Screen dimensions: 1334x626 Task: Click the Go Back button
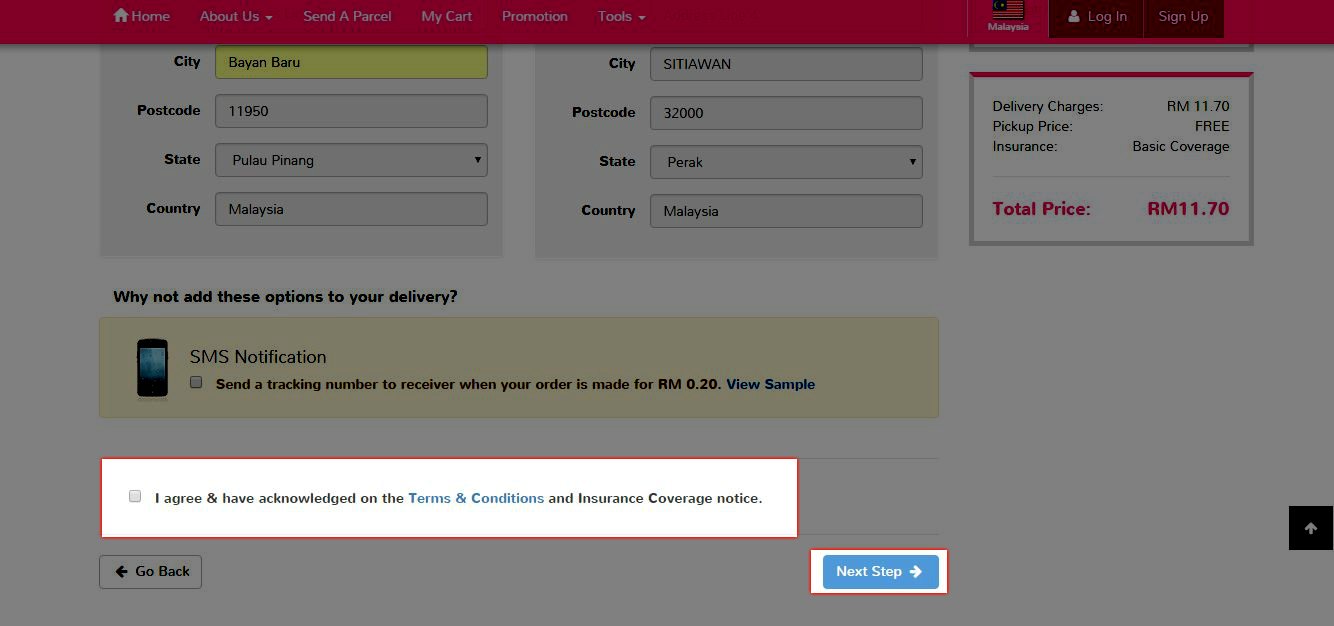tap(151, 572)
